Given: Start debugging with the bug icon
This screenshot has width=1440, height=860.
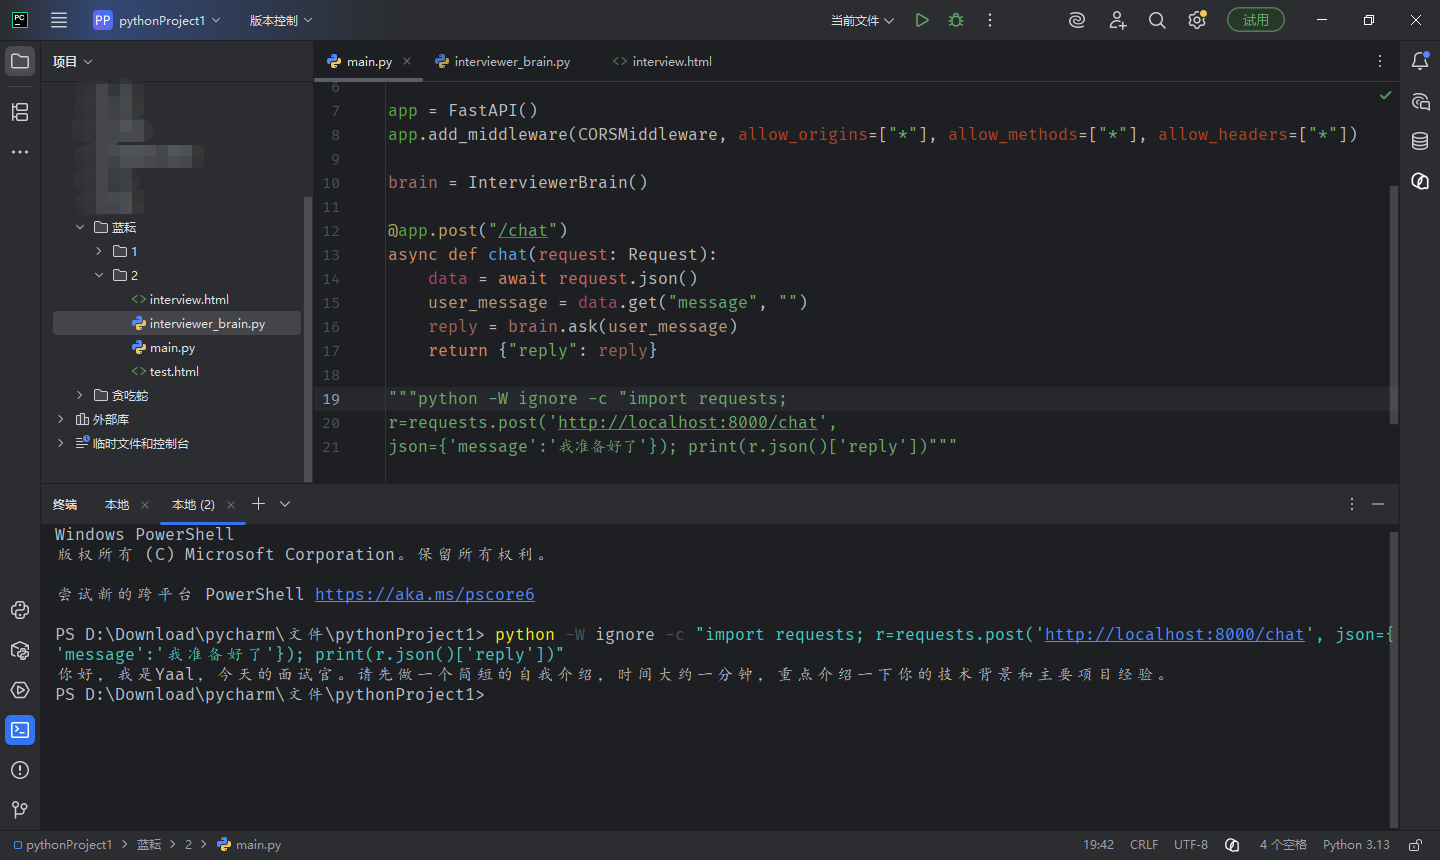Looking at the screenshot, I should (956, 20).
